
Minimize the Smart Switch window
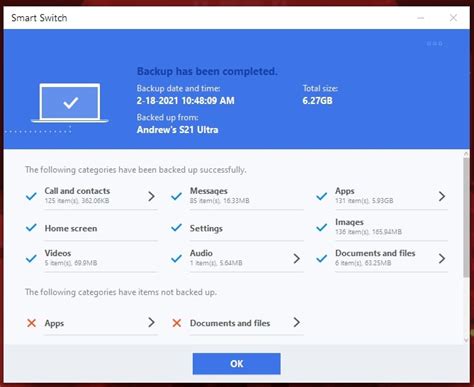tap(421, 18)
